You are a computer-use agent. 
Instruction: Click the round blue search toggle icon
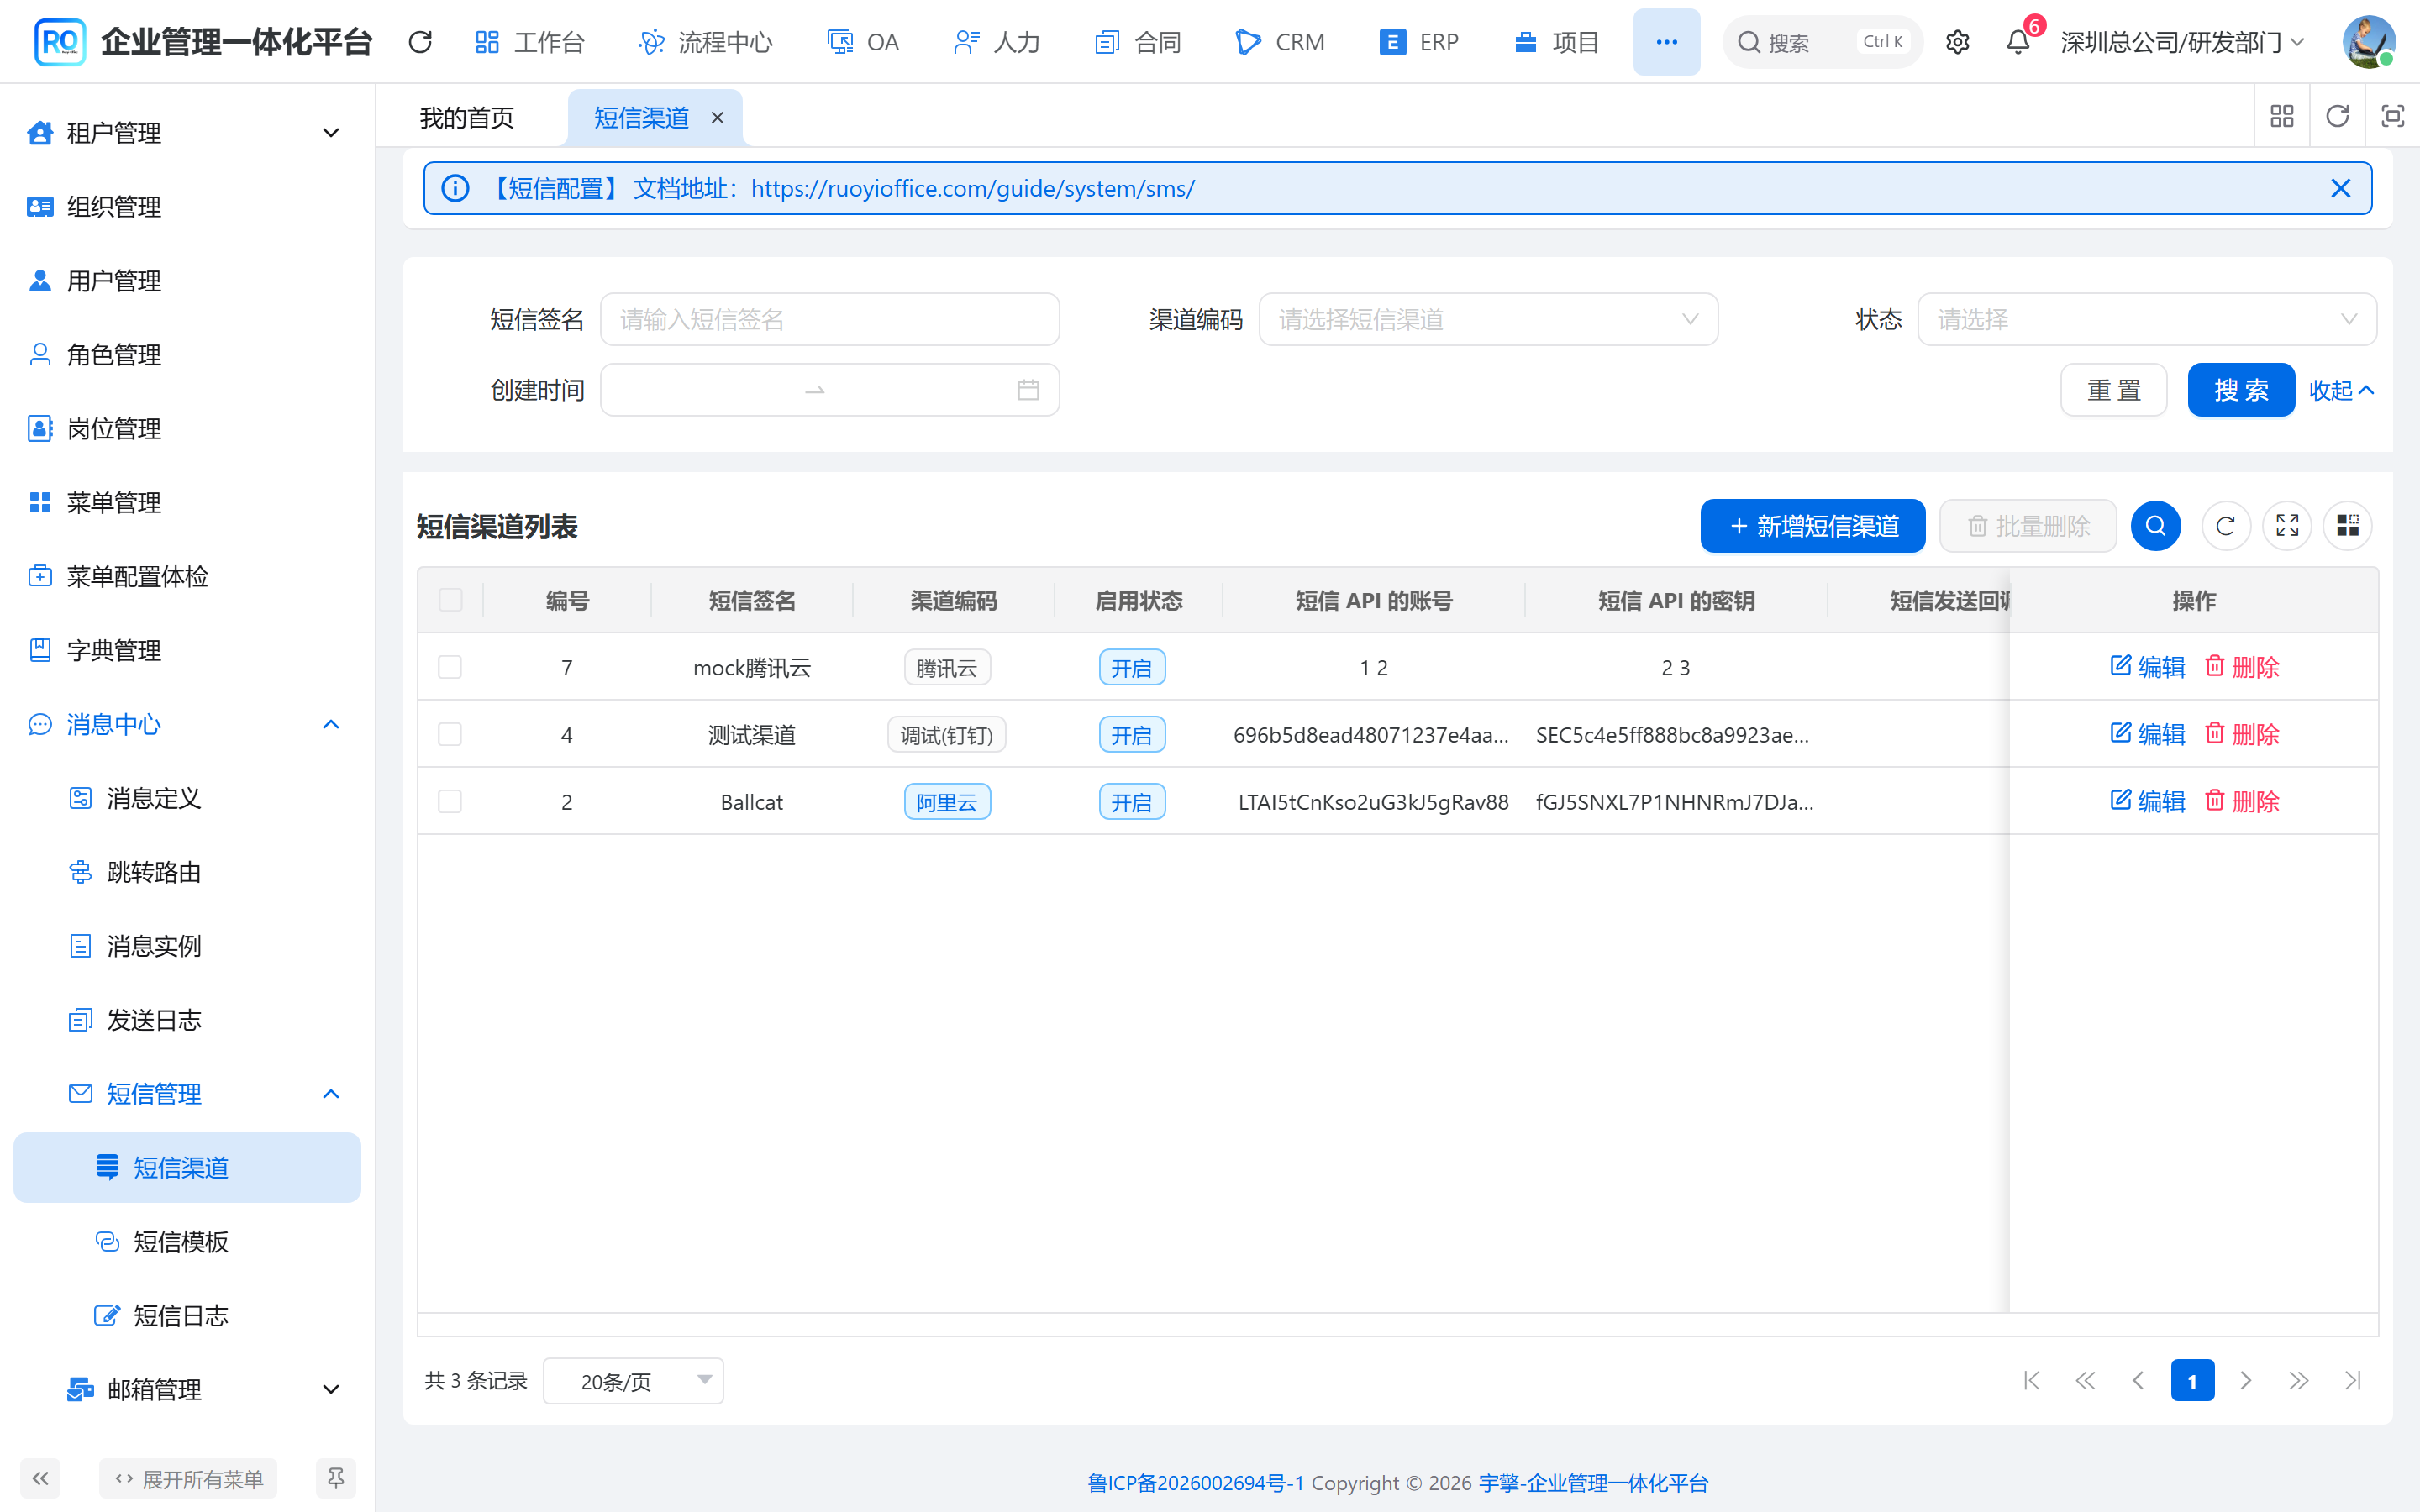pyautogui.click(x=2156, y=526)
